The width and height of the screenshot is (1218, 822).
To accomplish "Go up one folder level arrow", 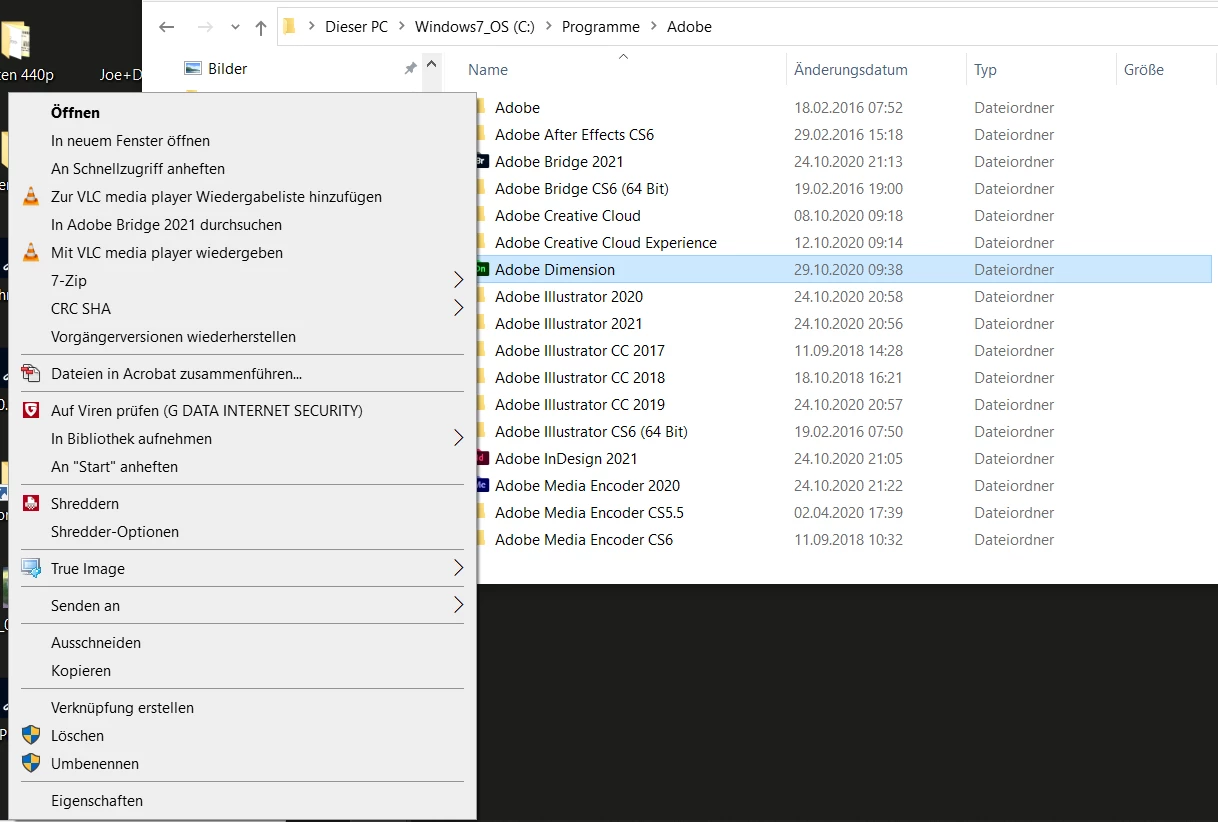I will [x=261, y=27].
